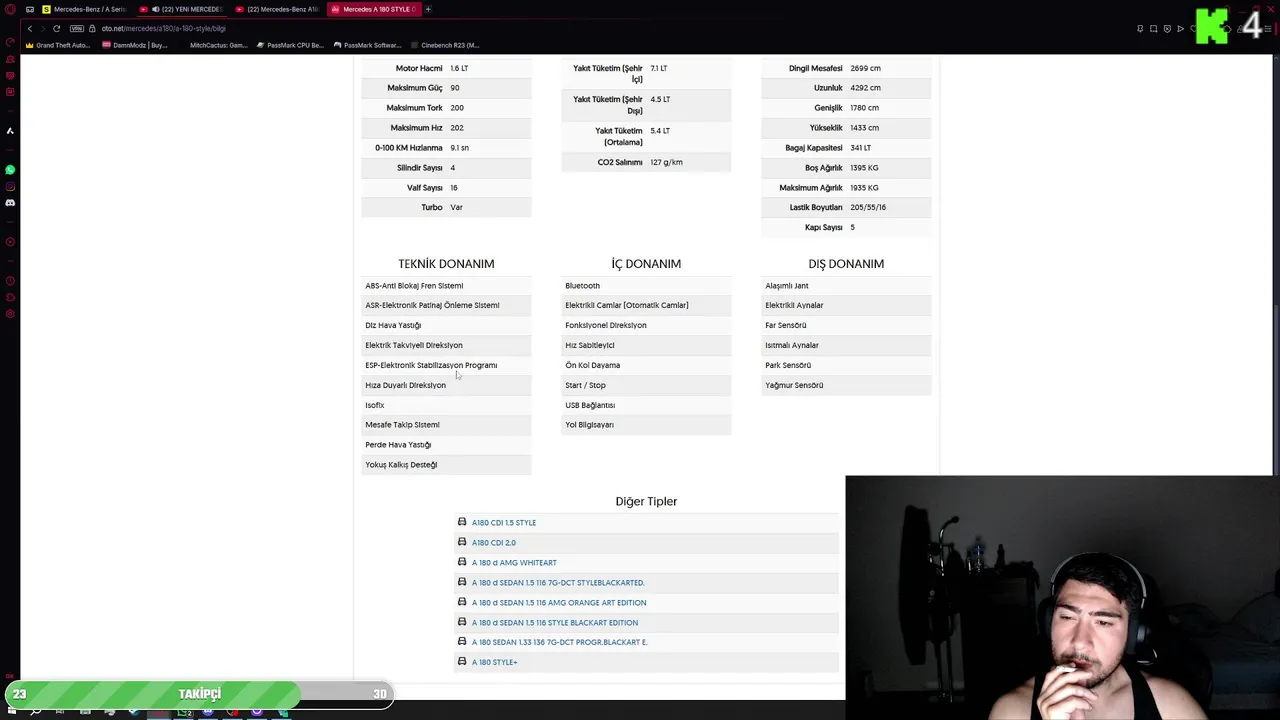Image resolution: width=1280 pixels, height=720 pixels.
Task: Open Instagram in the sidebar
Action: [x=10, y=186]
